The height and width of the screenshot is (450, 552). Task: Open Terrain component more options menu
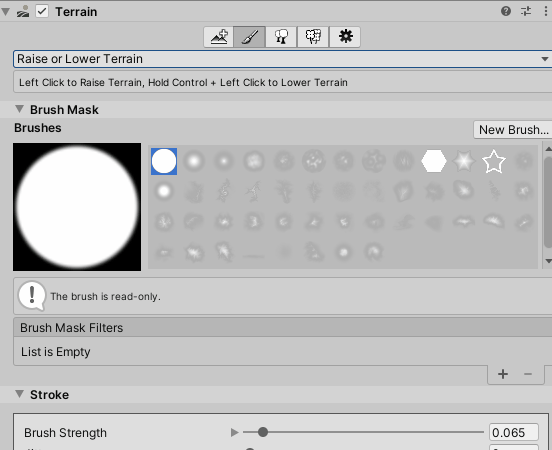[545, 11]
